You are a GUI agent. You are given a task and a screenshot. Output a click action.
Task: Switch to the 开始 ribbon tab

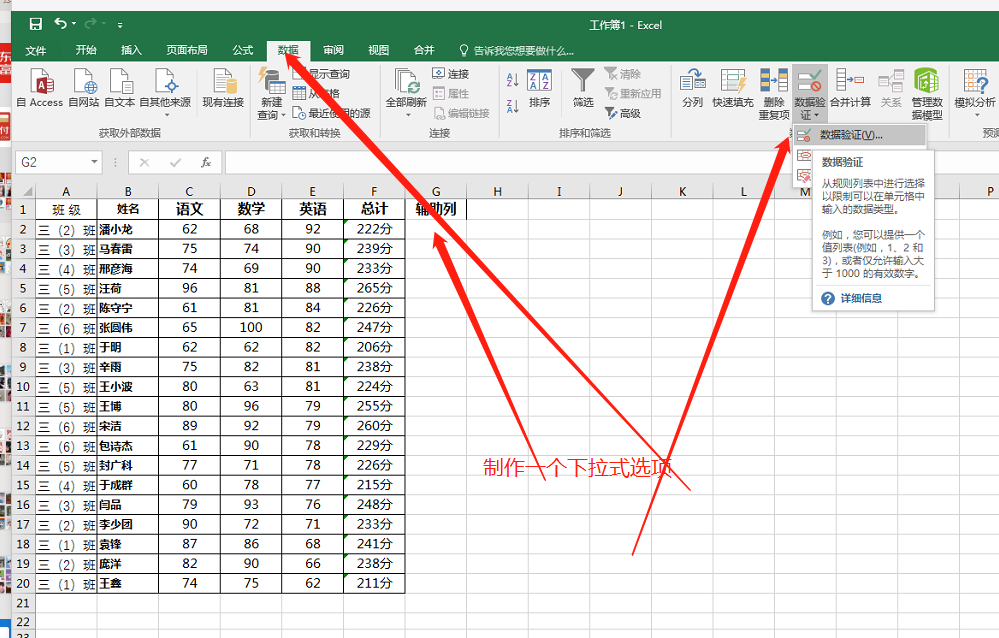(x=86, y=50)
